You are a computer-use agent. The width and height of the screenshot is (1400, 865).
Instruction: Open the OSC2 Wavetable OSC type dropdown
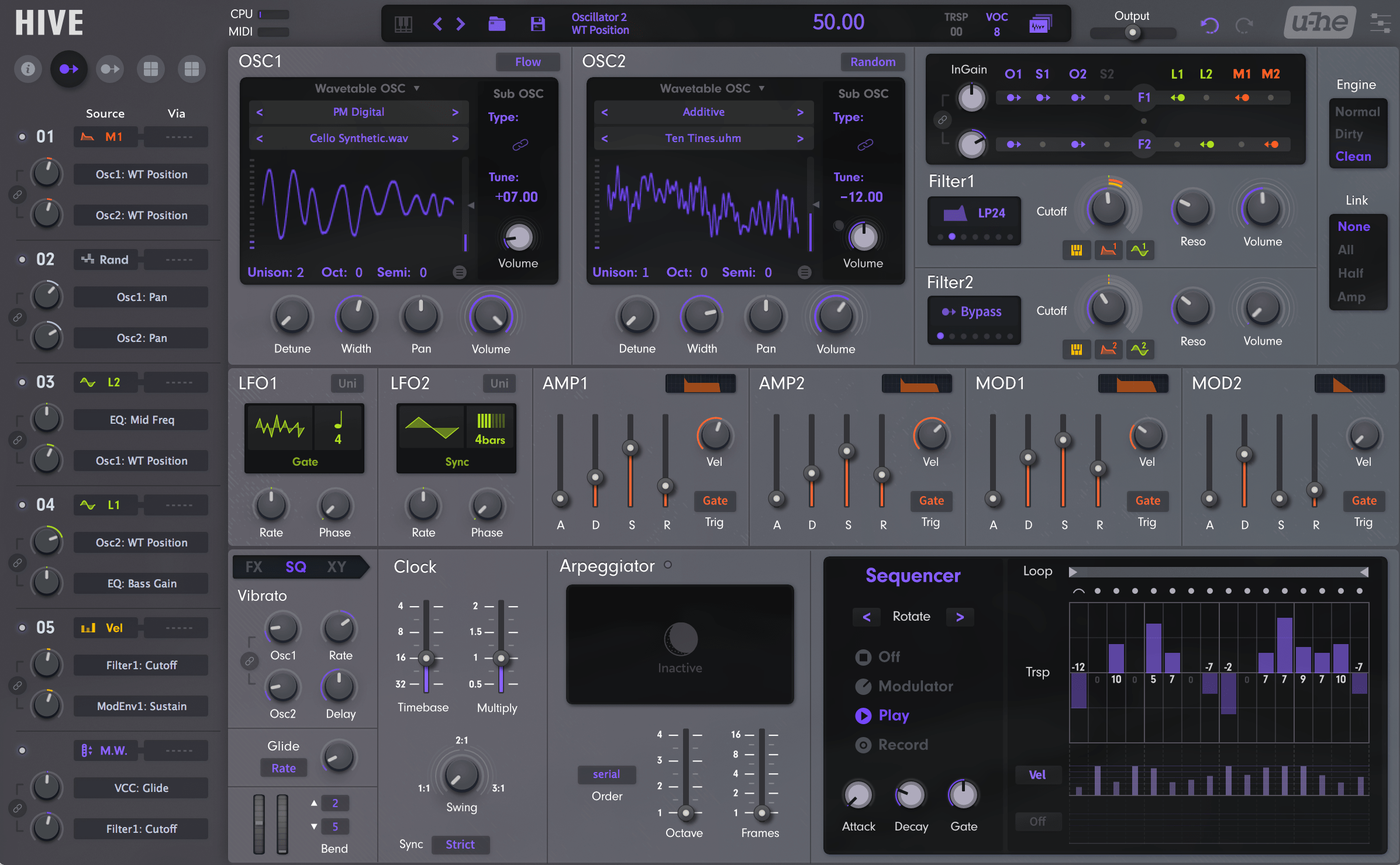[x=711, y=88]
